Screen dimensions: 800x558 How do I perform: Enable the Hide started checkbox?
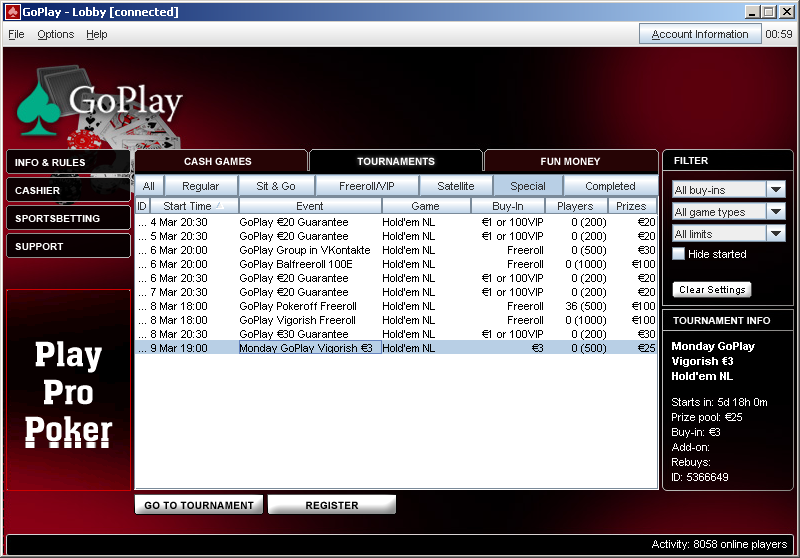pyautogui.click(x=679, y=254)
